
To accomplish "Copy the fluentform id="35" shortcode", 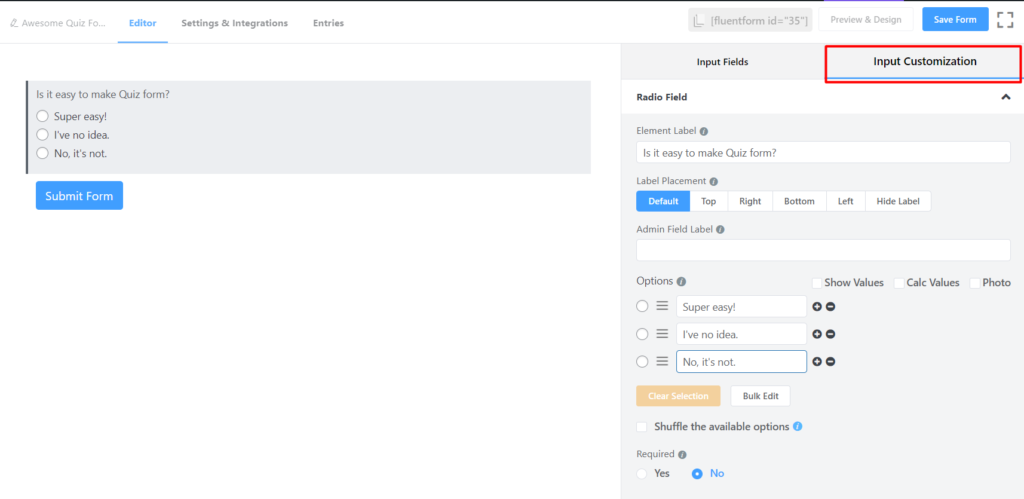I will (750, 20).
